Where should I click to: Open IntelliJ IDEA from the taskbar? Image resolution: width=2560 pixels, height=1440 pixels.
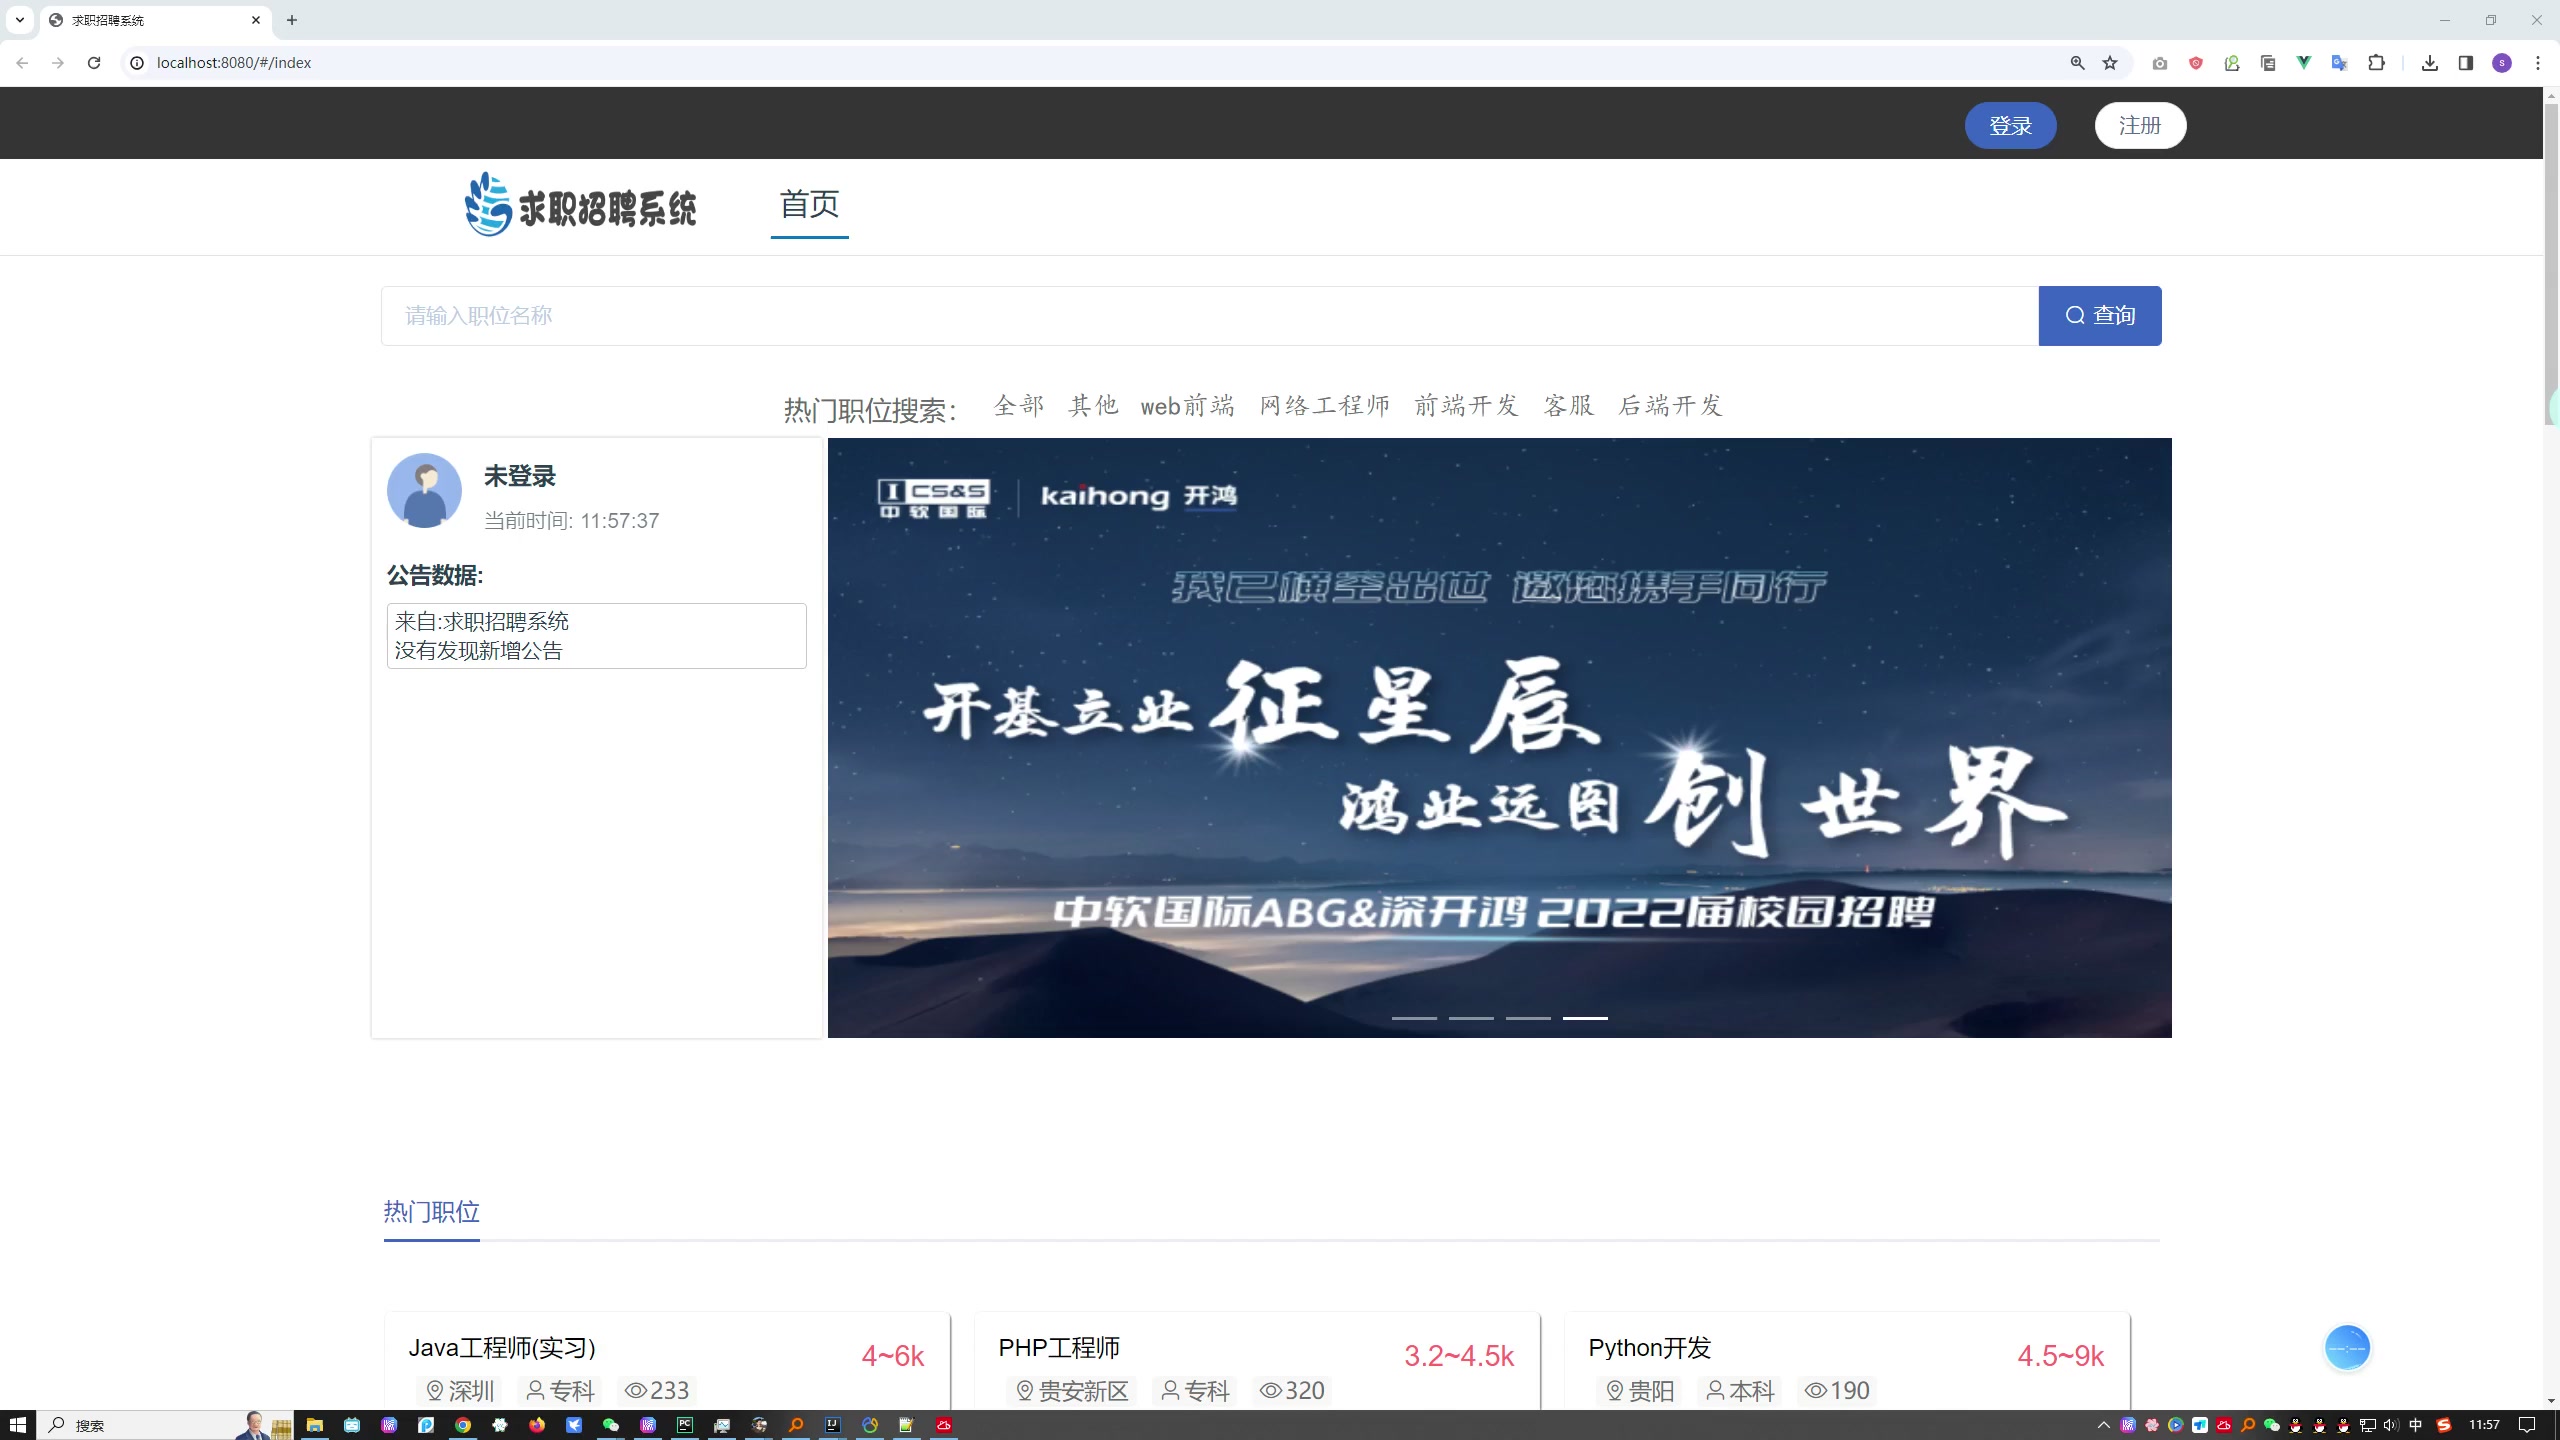point(833,1425)
